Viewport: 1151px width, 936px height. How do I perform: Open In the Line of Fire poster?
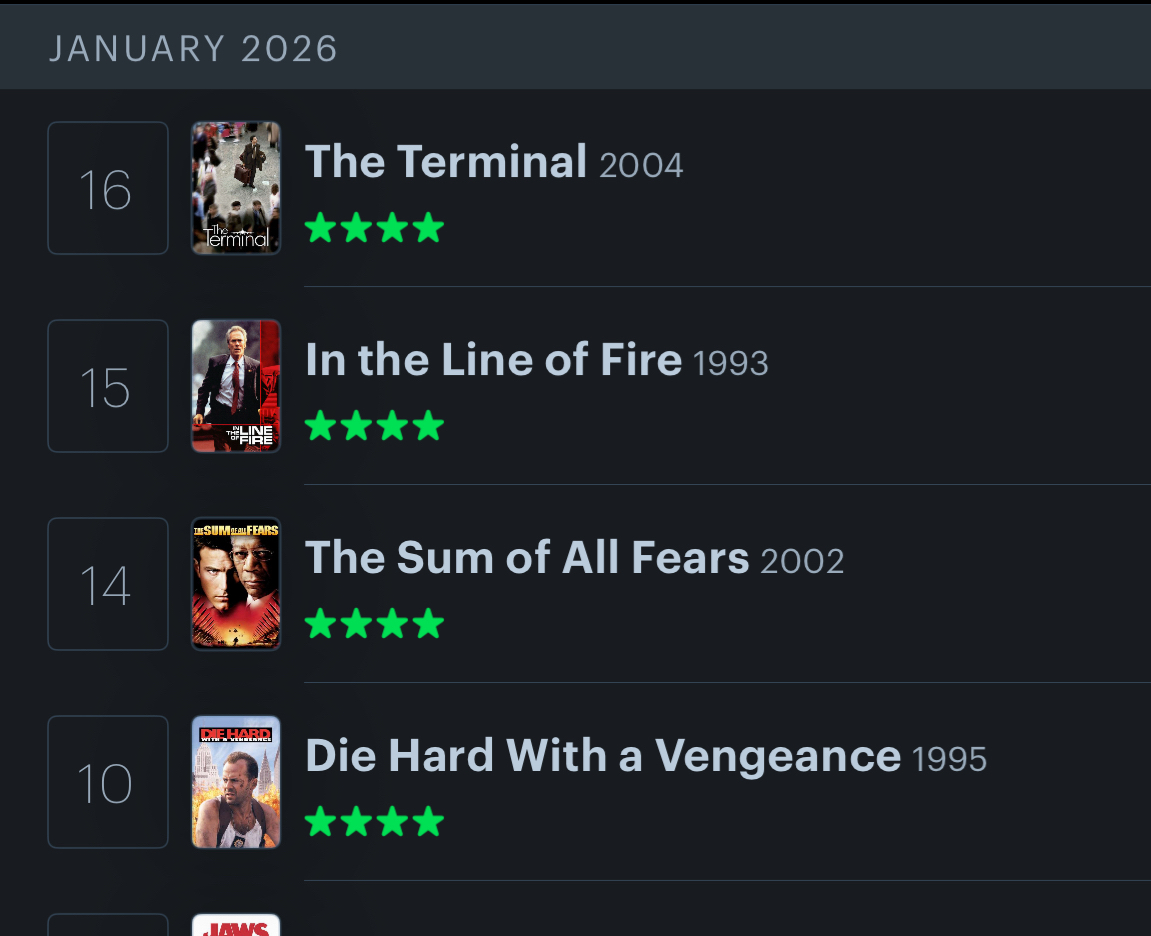point(236,386)
